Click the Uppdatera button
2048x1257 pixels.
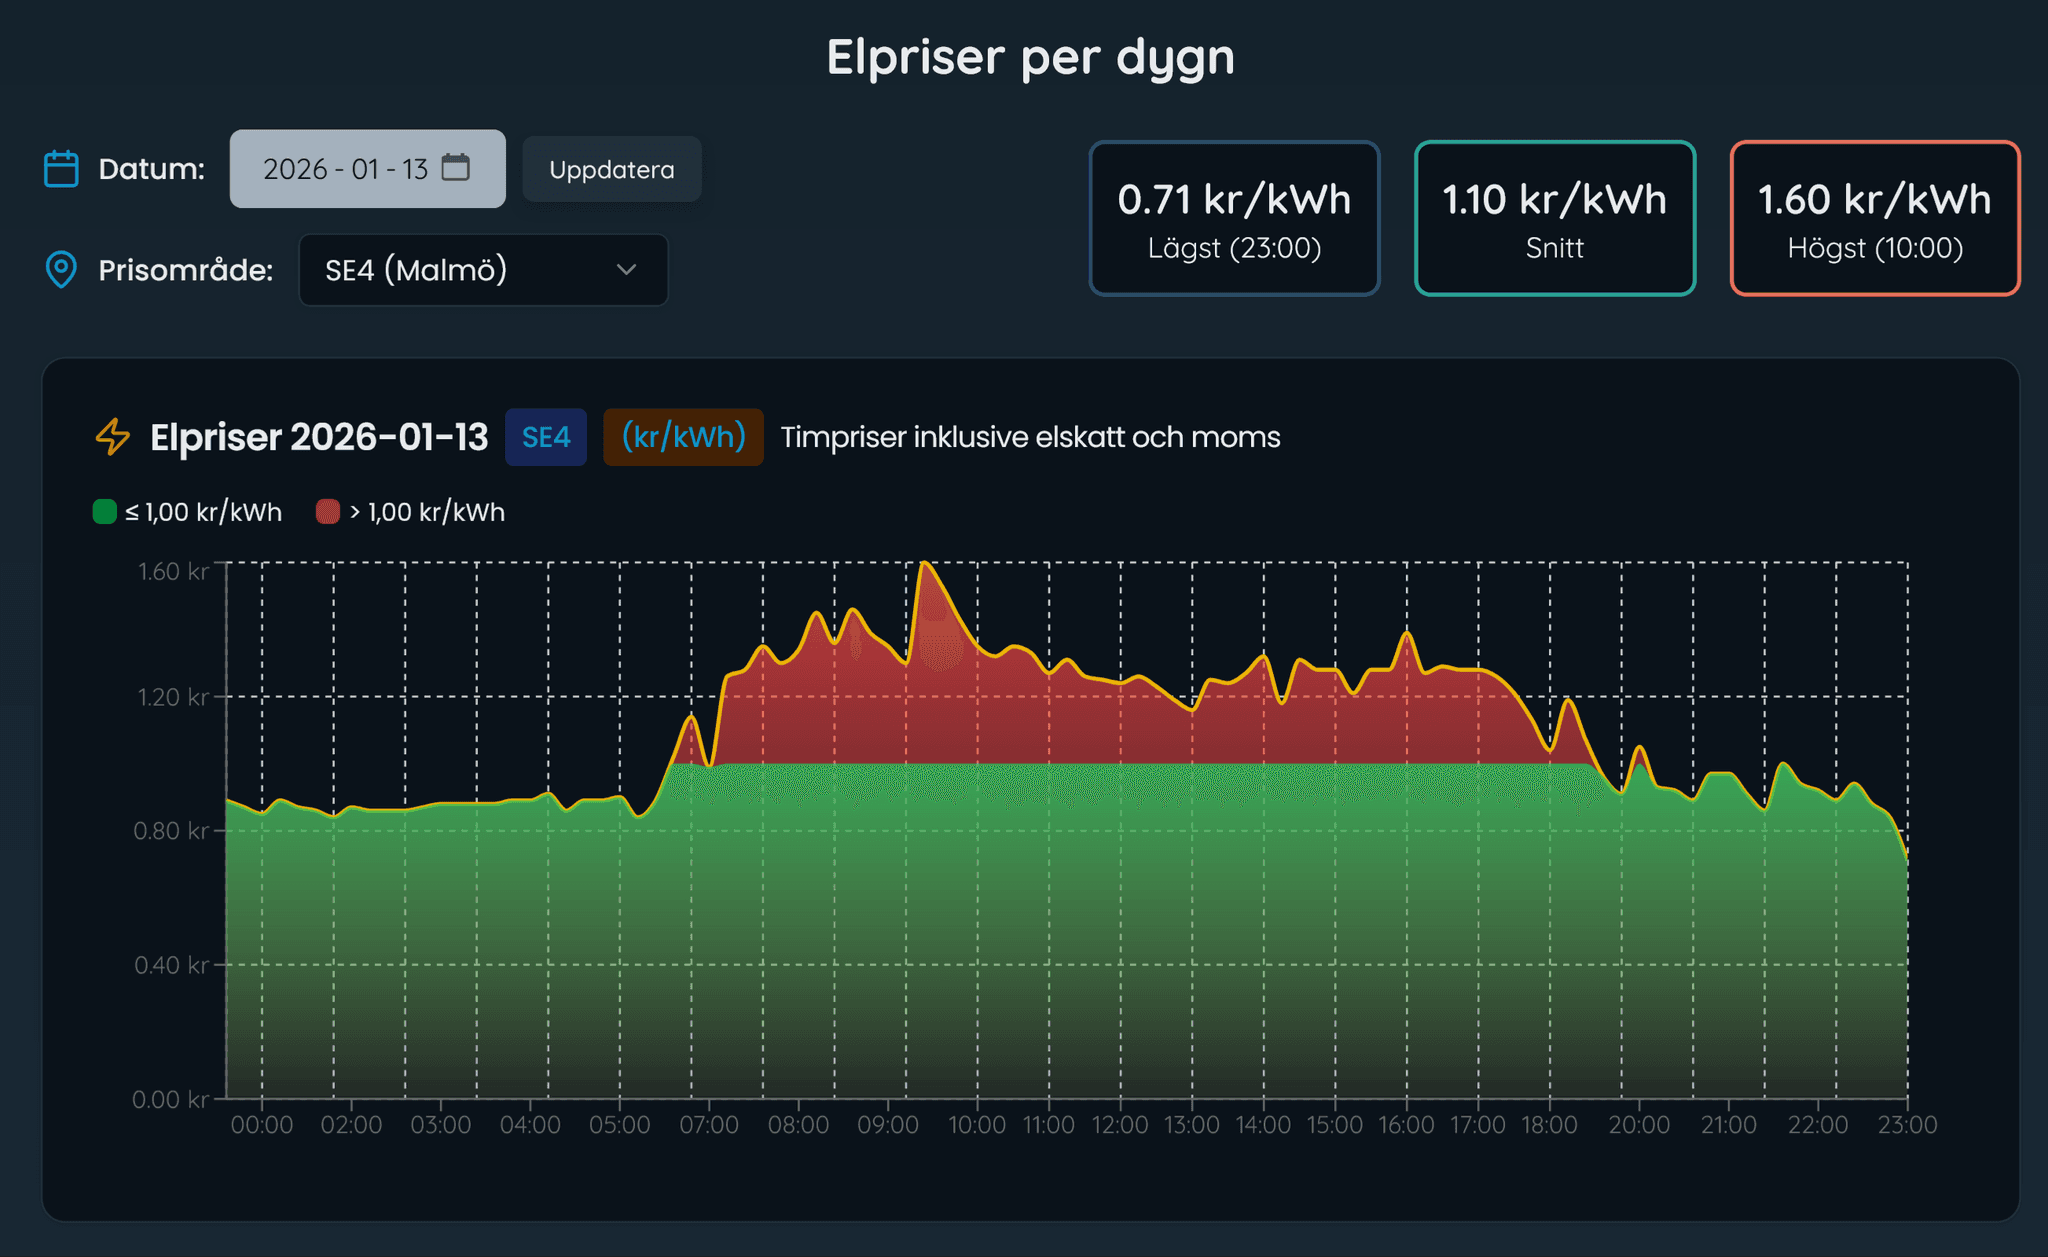click(611, 169)
